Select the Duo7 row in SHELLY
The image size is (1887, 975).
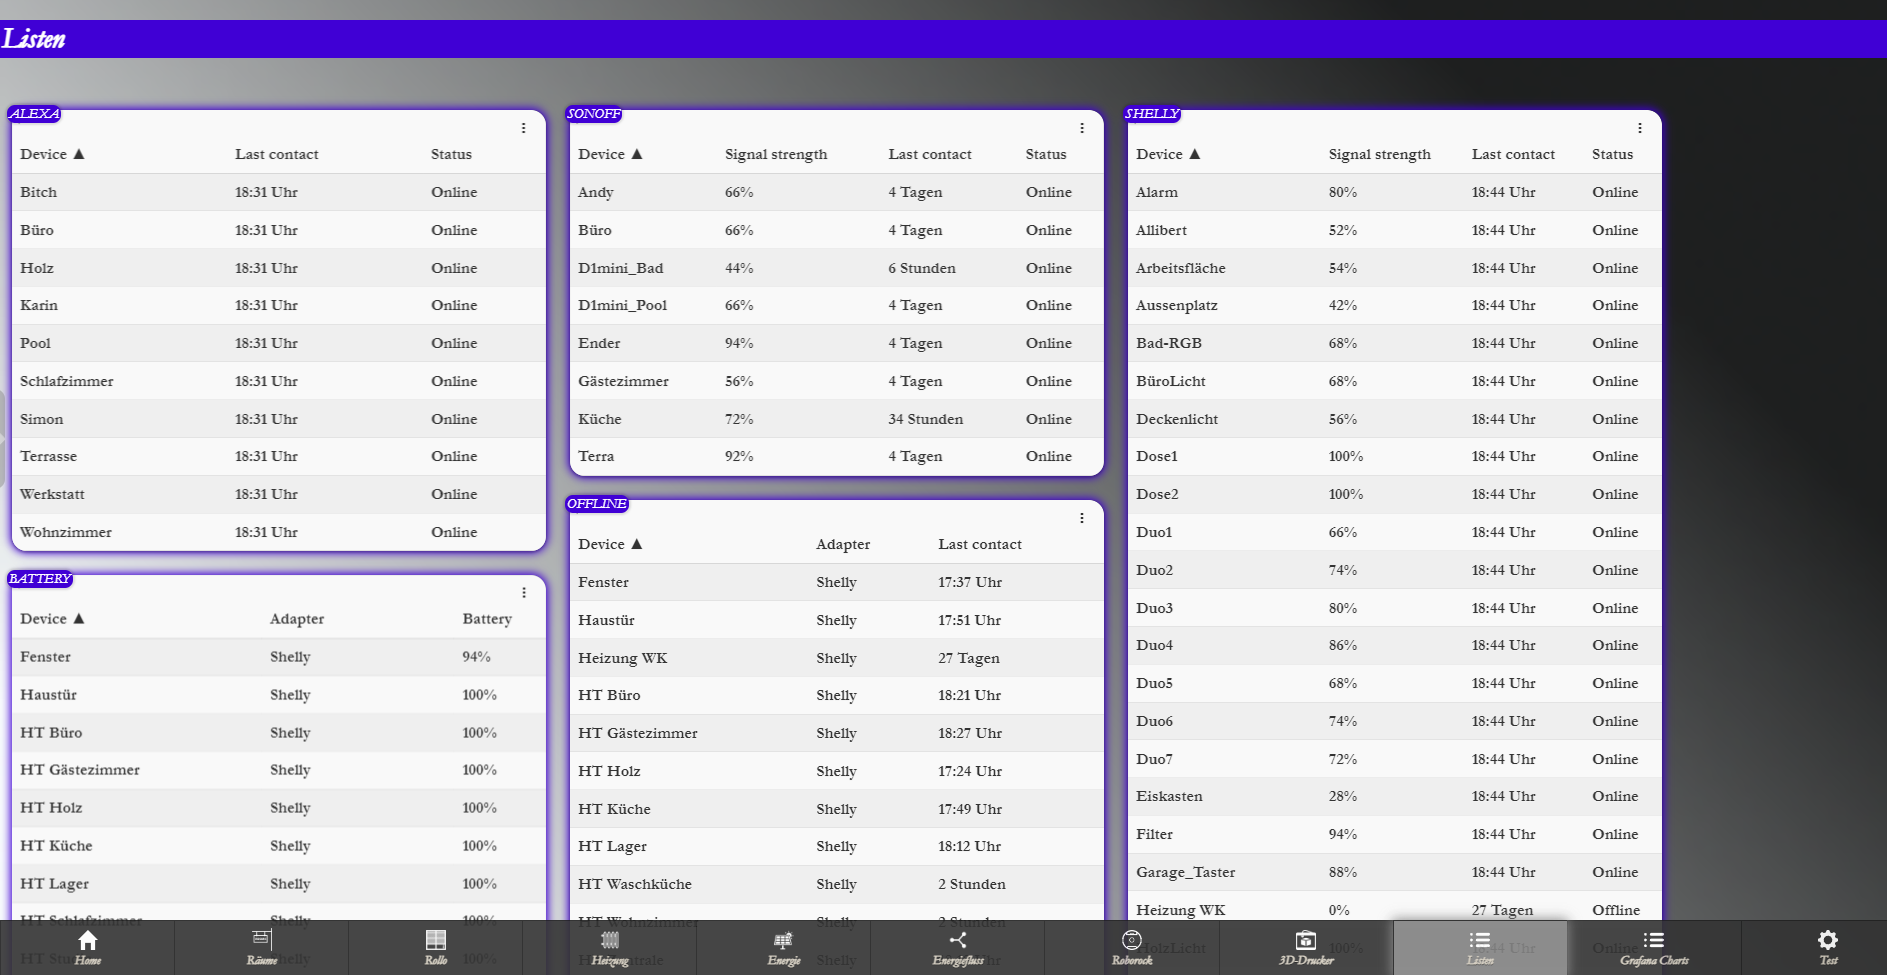coord(1394,759)
